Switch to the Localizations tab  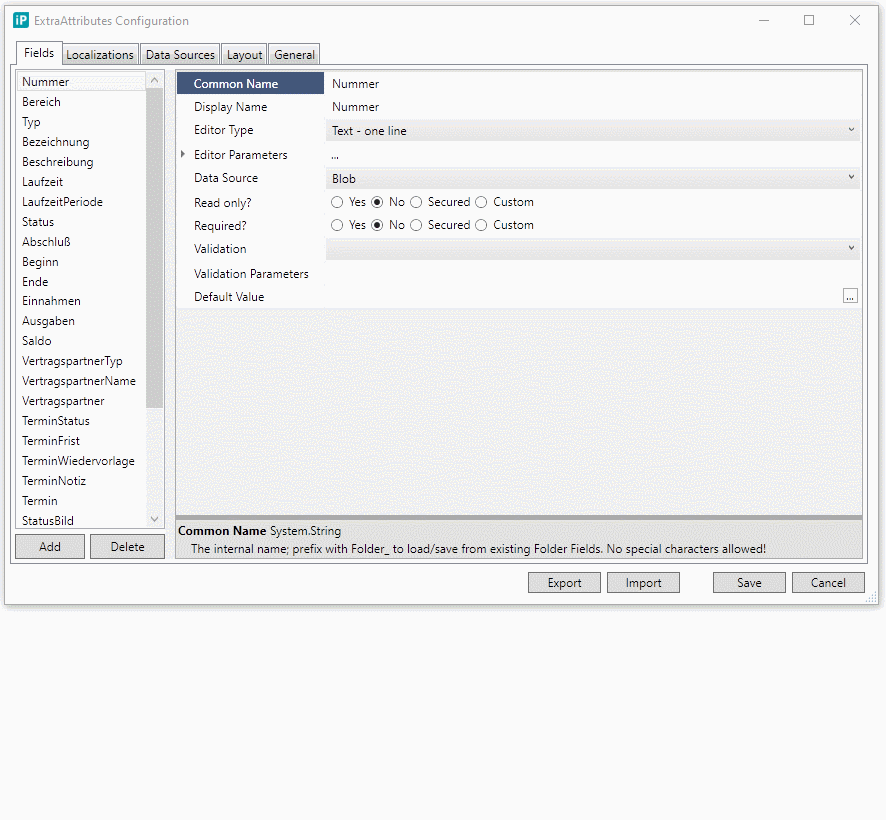[x=100, y=55]
